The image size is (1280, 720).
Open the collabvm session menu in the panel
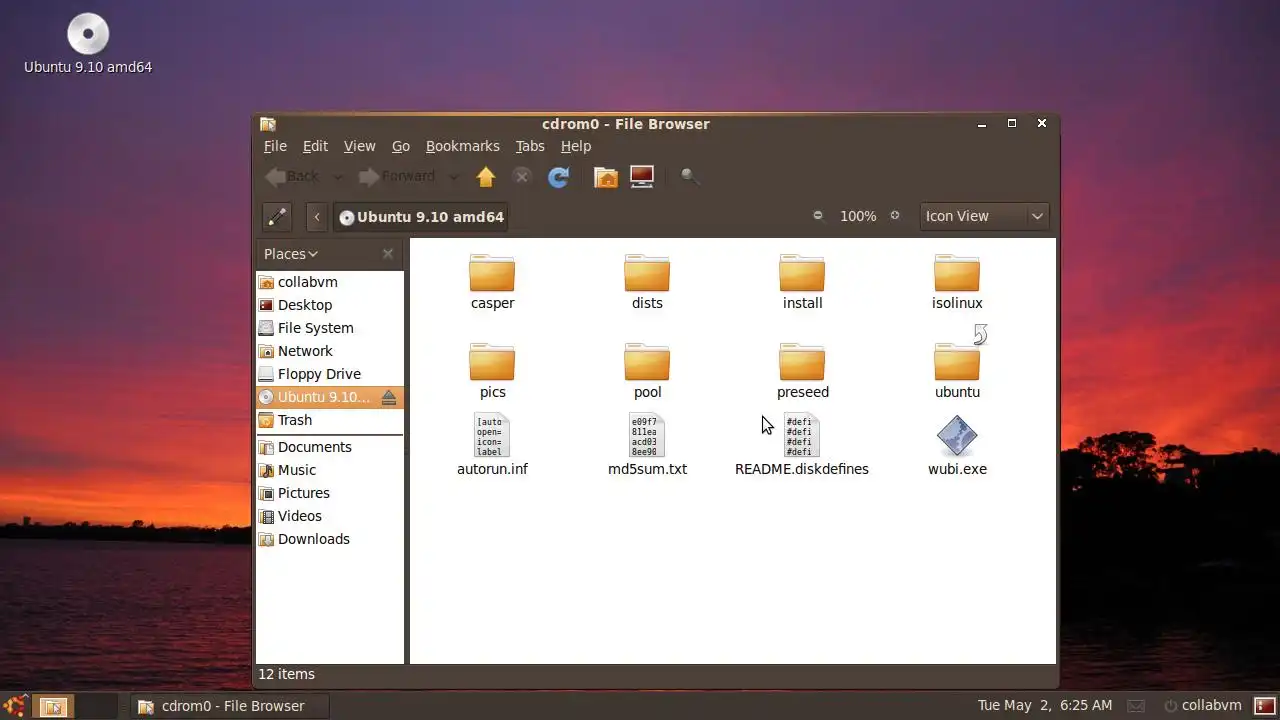(1202, 706)
